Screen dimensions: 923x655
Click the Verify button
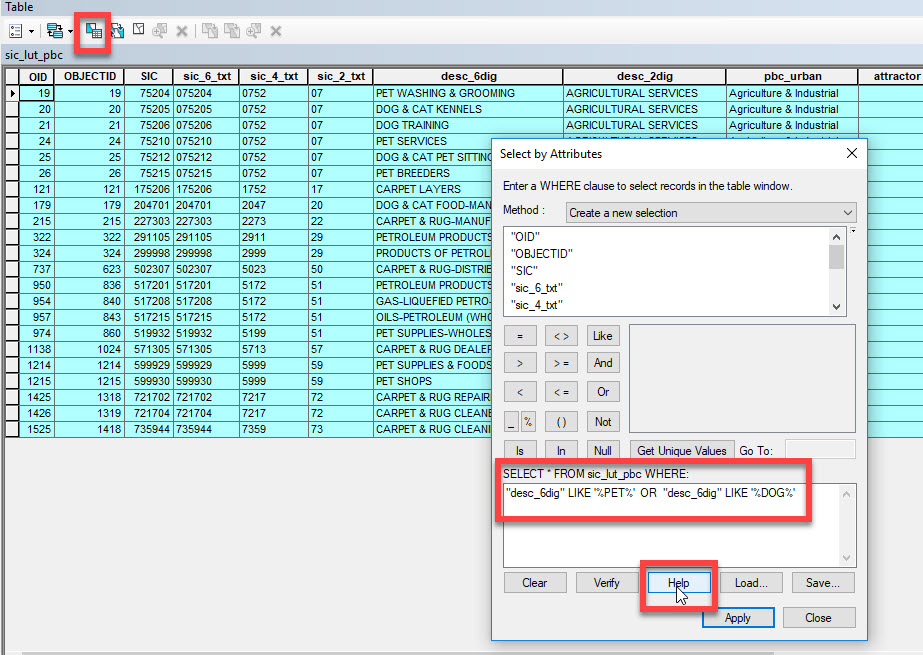(606, 583)
